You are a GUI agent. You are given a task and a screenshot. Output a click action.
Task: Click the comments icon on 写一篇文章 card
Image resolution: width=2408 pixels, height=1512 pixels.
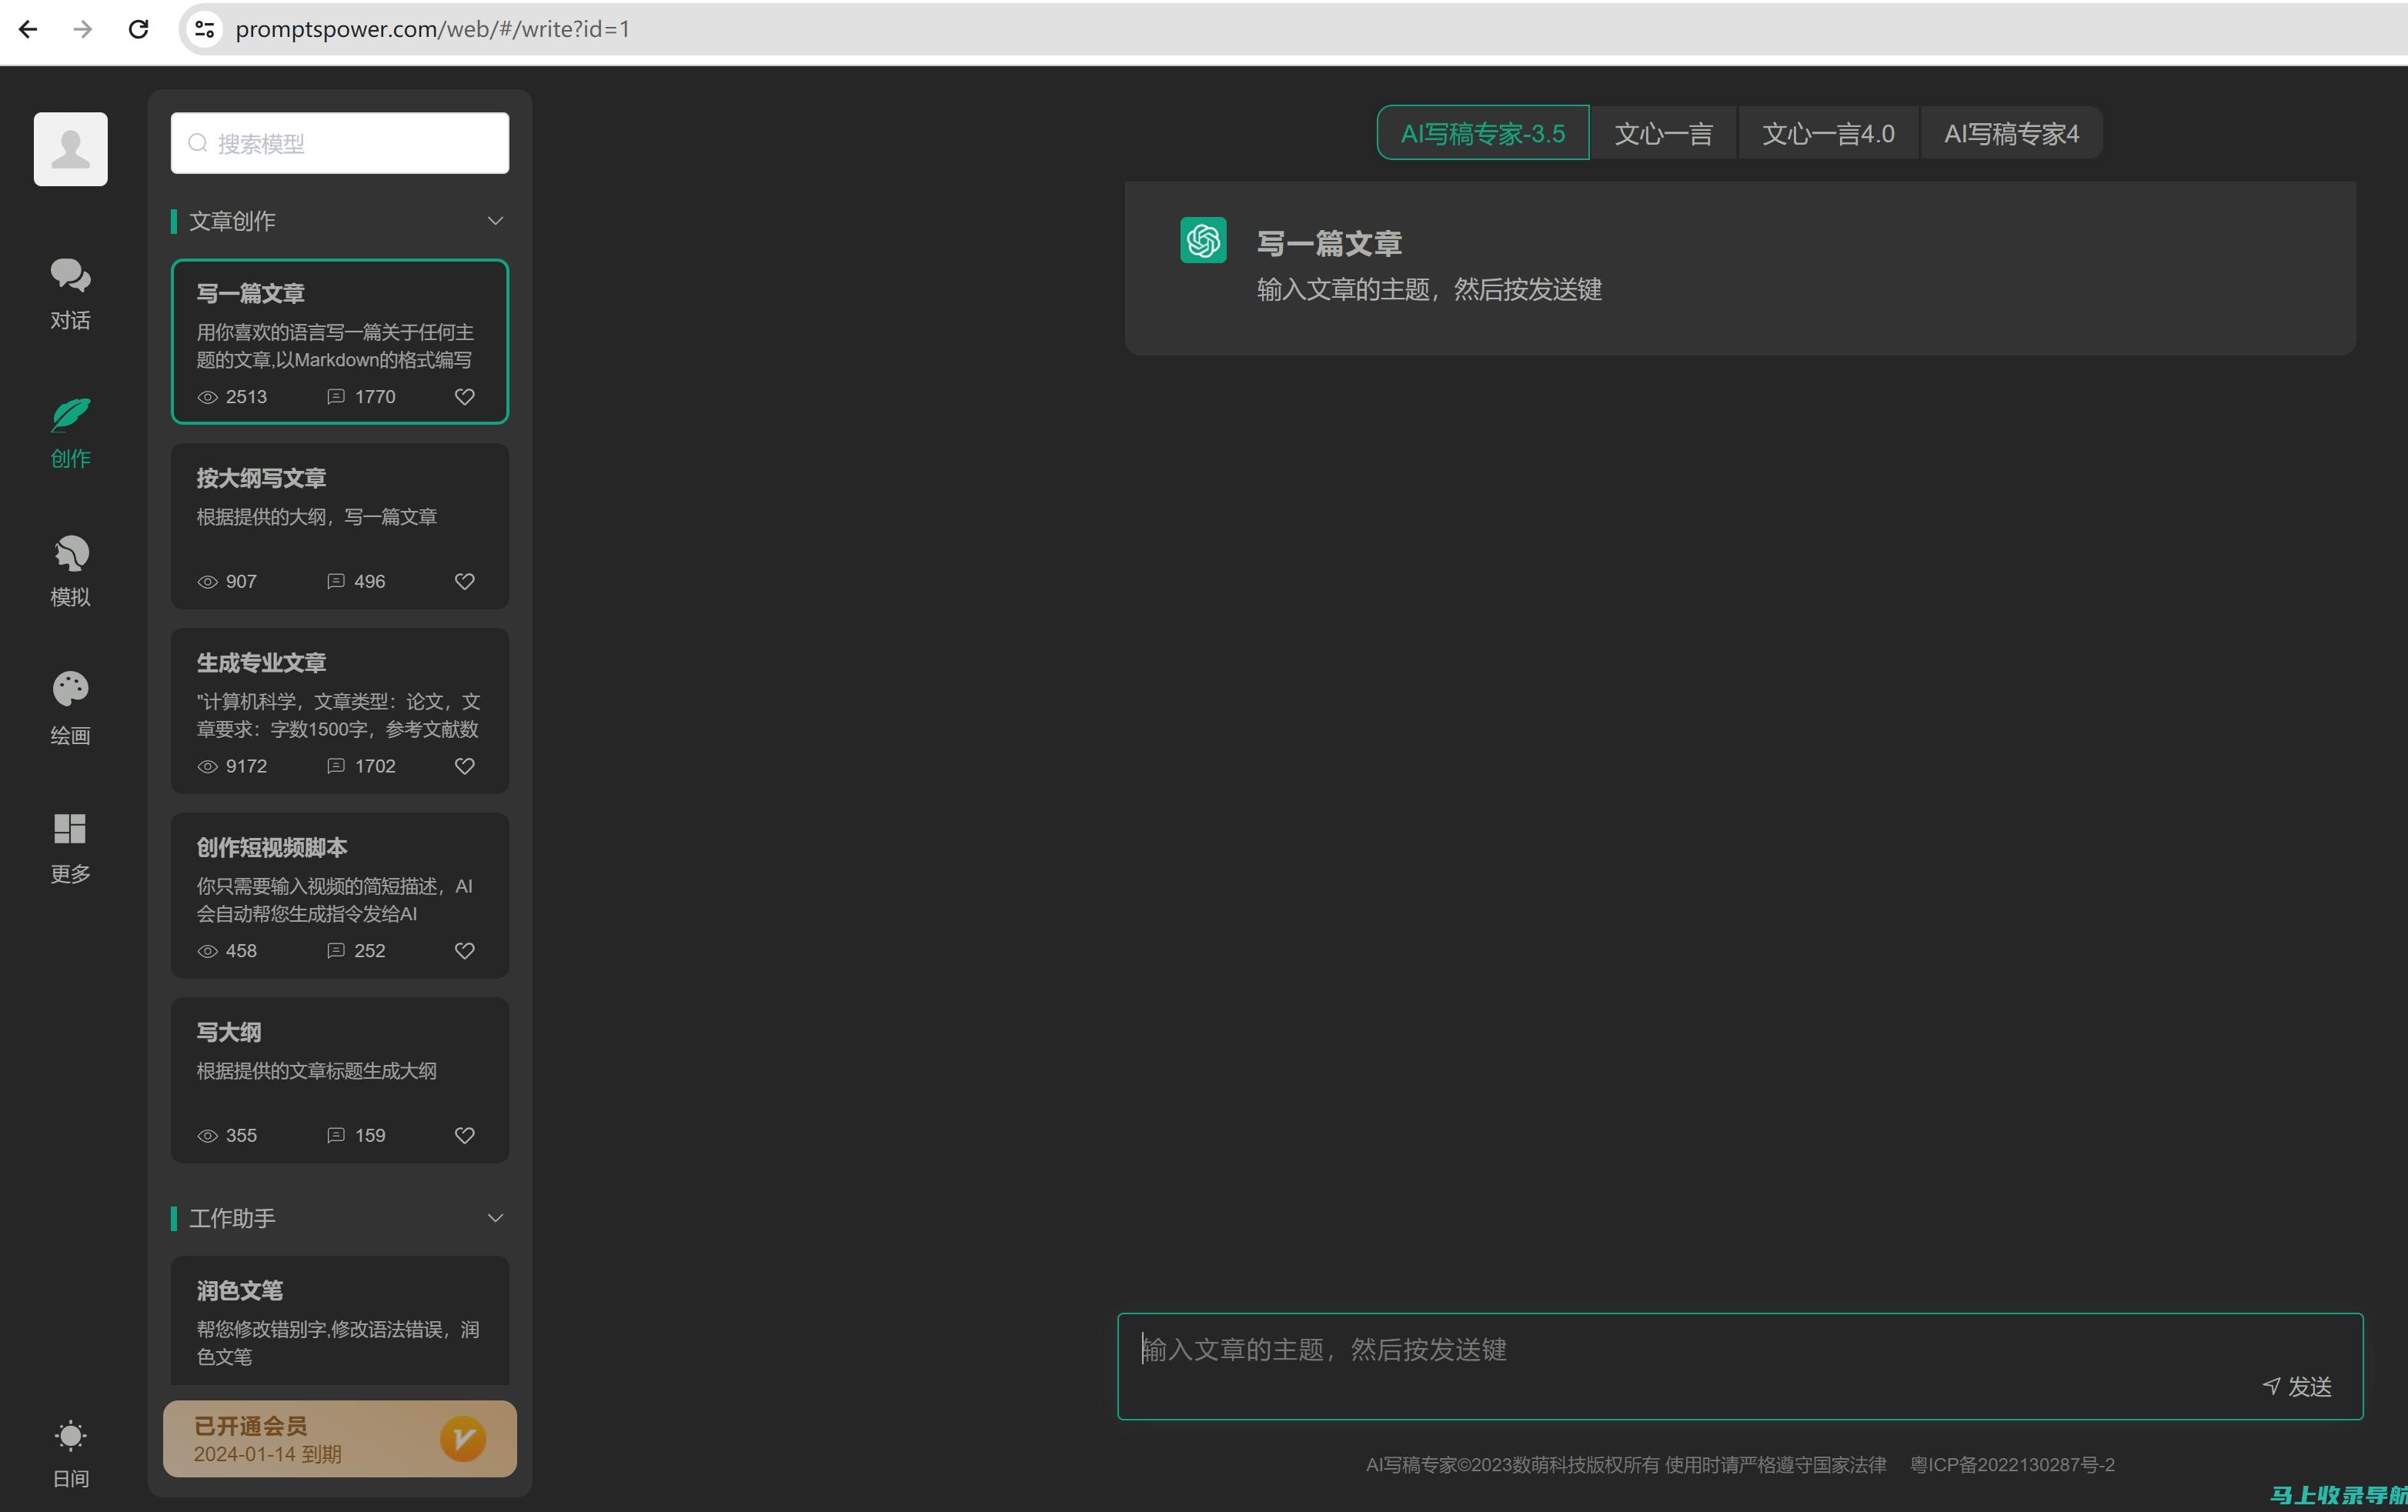click(336, 397)
